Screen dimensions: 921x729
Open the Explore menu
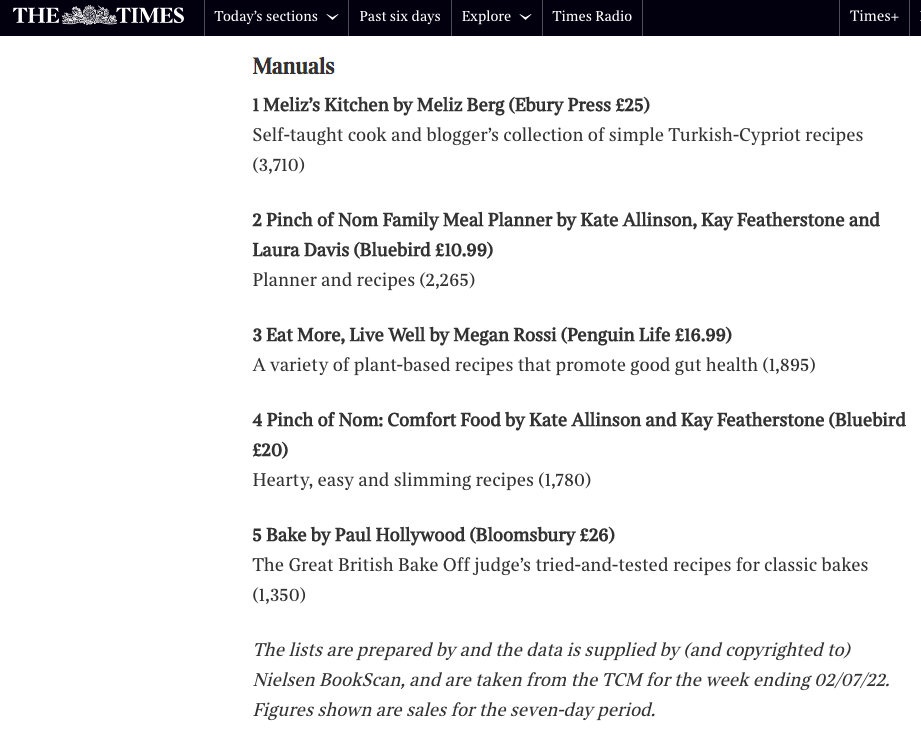pos(496,16)
